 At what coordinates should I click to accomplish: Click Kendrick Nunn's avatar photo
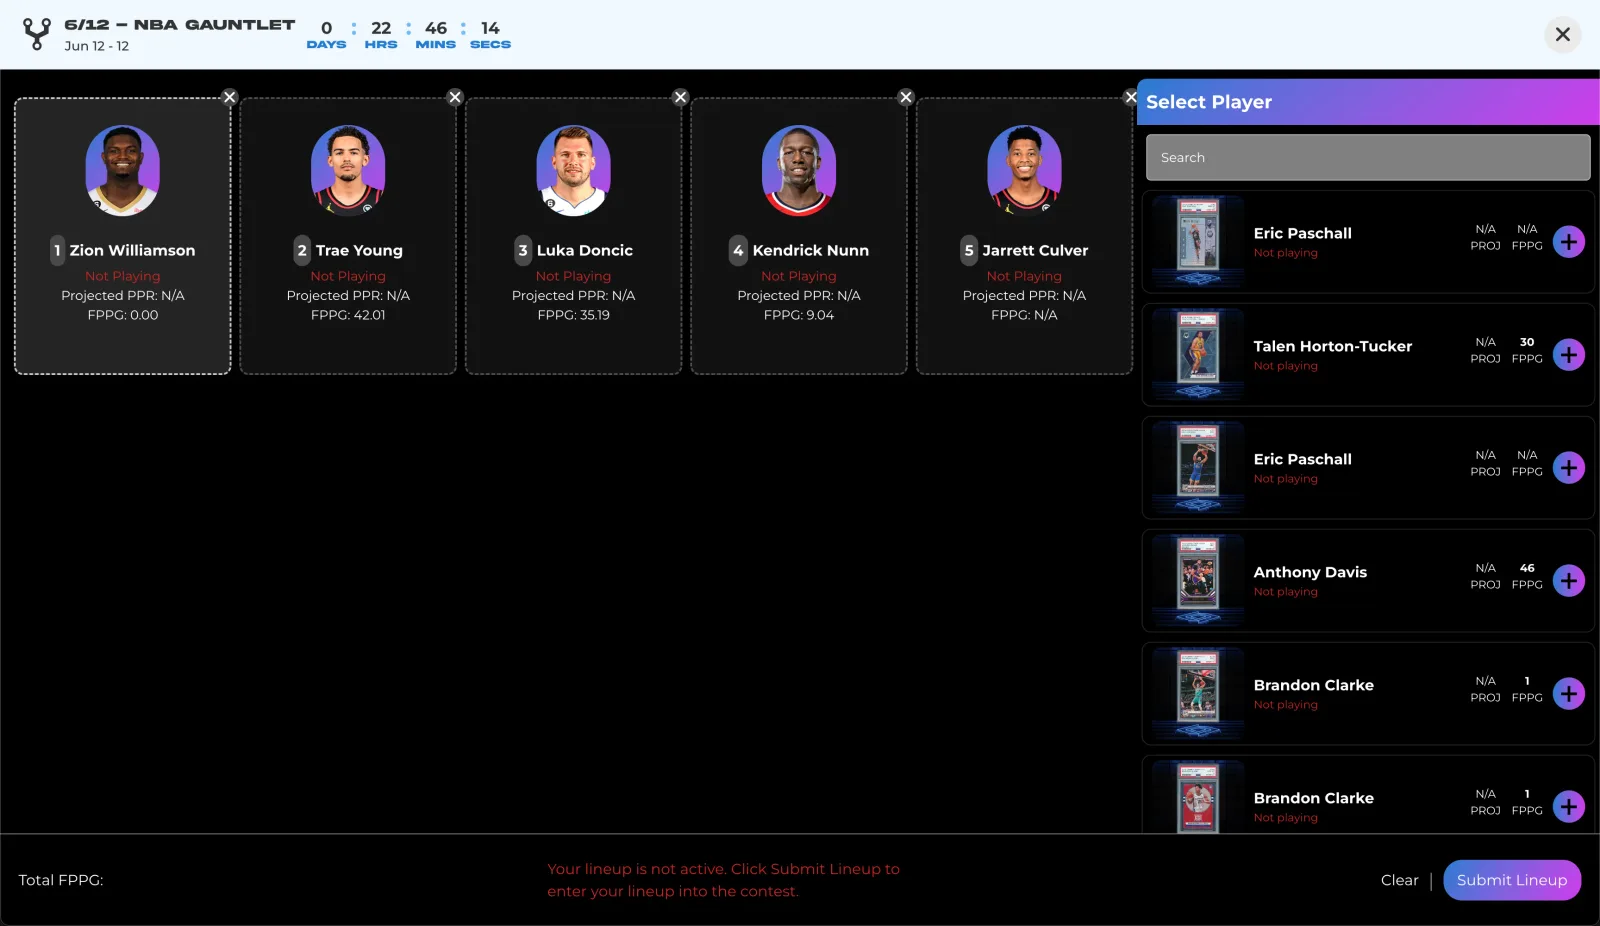click(799, 170)
